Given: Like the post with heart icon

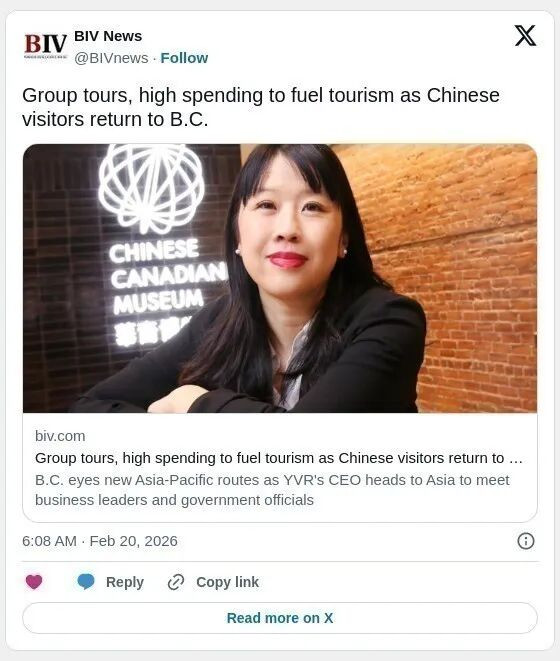Looking at the screenshot, I should tap(34, 582).
